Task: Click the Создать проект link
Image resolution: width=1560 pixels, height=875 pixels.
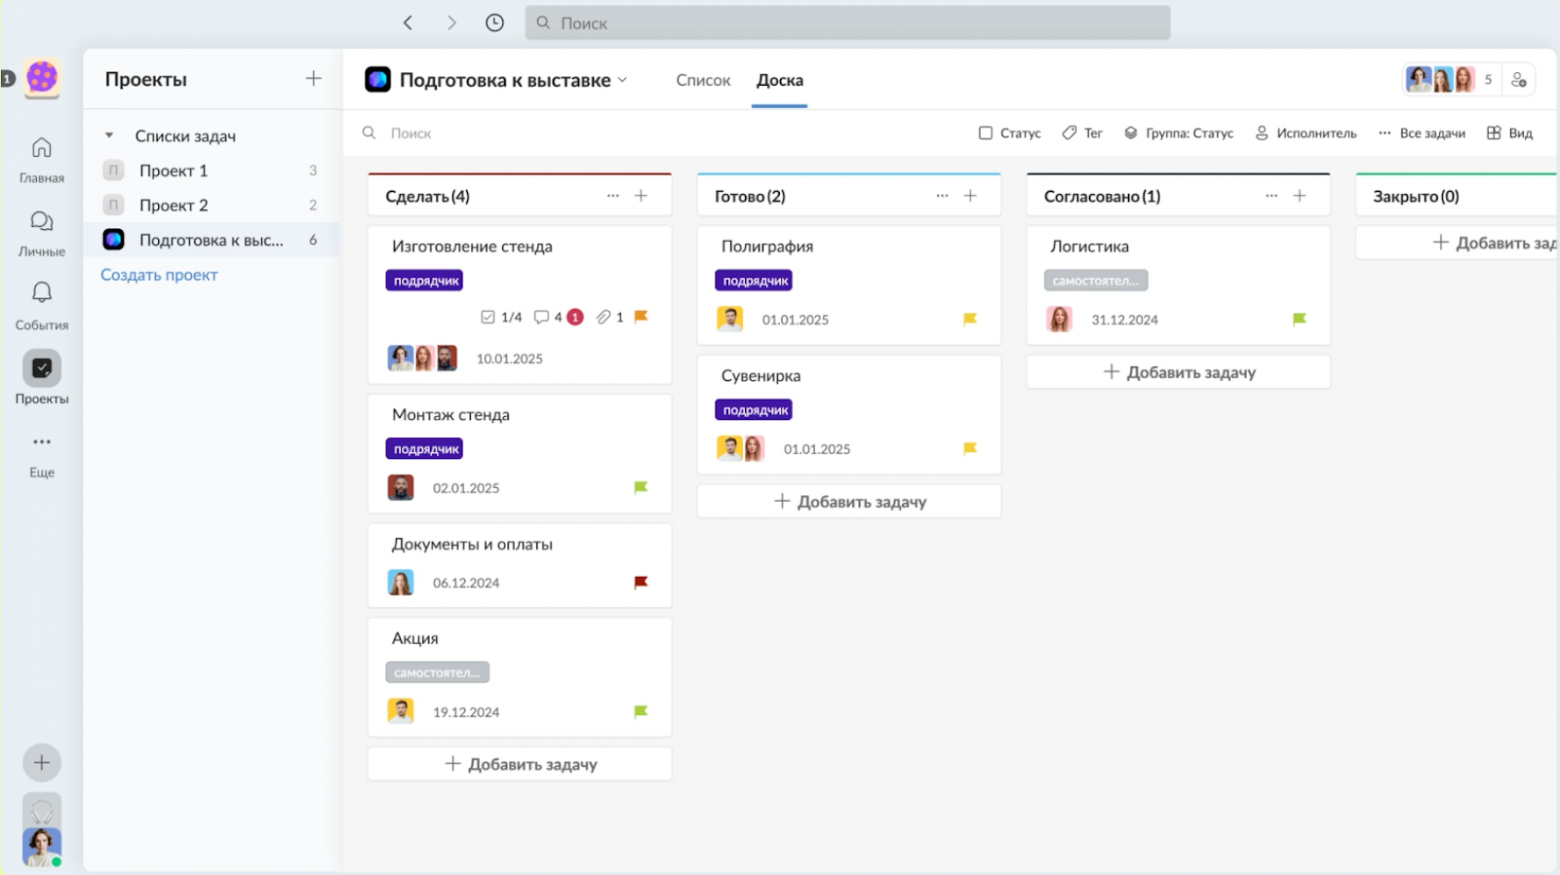Action: coord(159,275)
